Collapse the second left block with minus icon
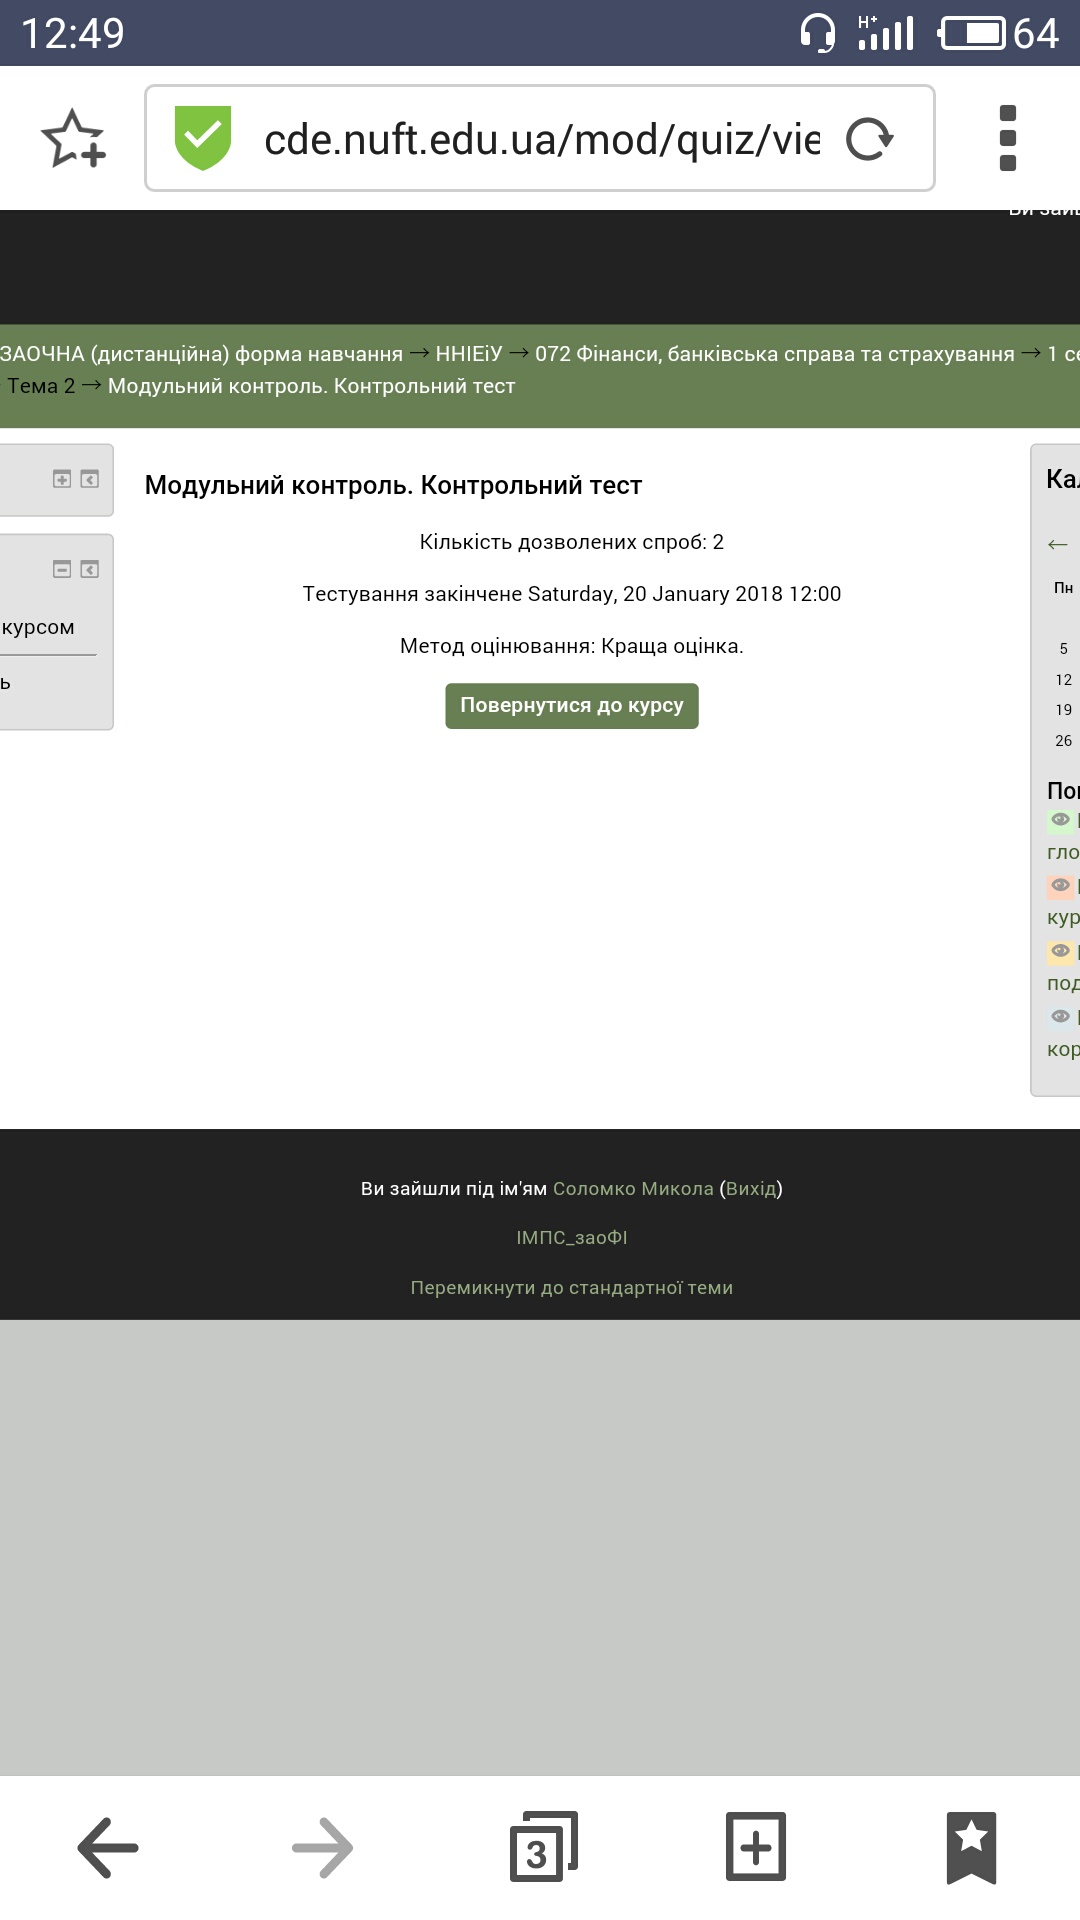Image resolution: width=1080 pixels, height=1920 pixels. (62, 569)
